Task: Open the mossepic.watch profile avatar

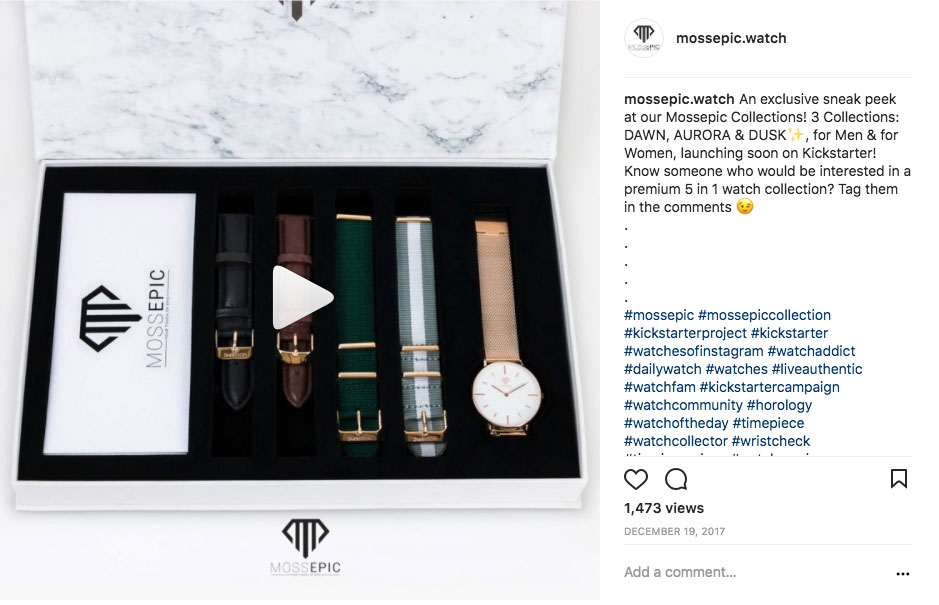Action: (644, 38)
